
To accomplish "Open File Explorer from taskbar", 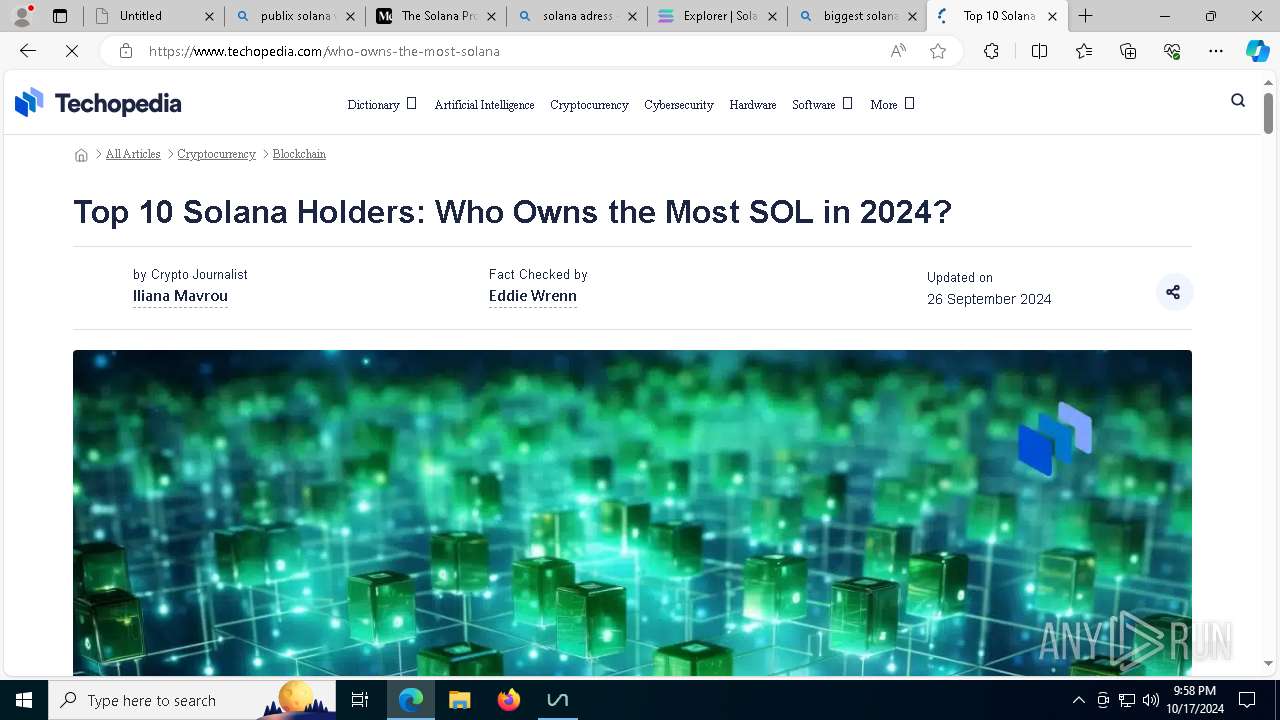I will (x=459, y=700).
